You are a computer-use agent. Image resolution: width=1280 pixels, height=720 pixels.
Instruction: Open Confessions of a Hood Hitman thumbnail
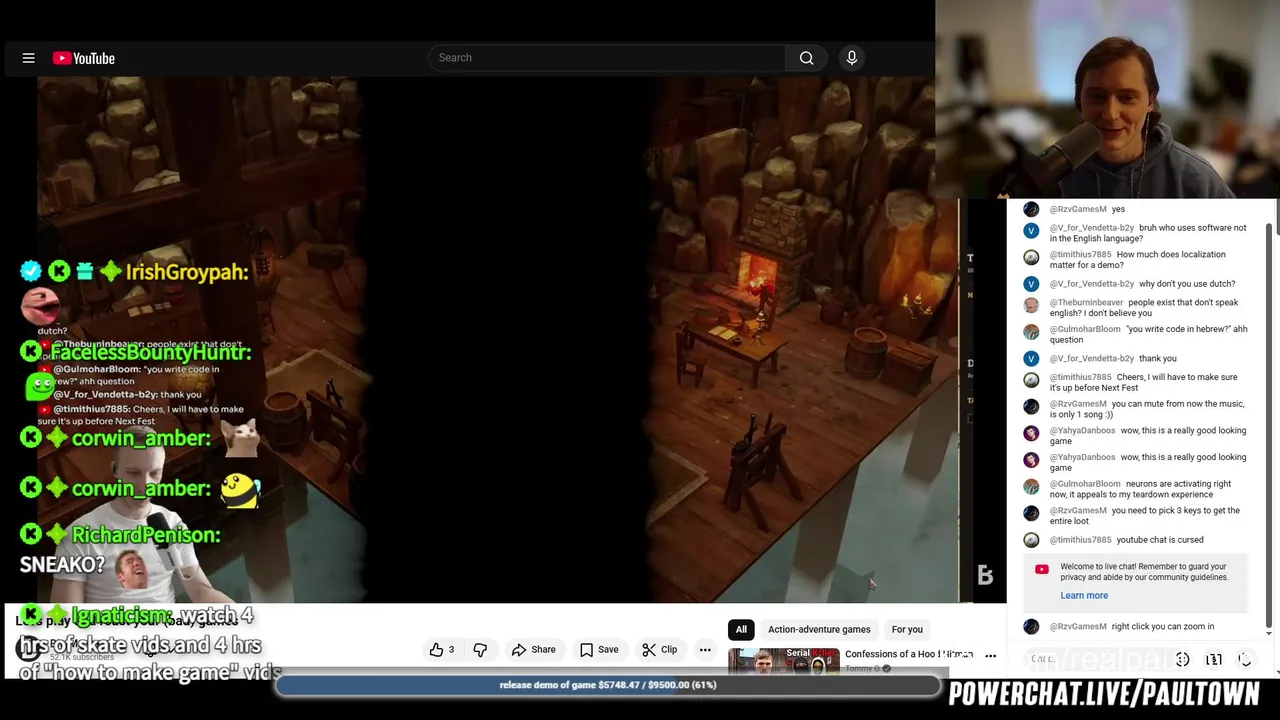click(x=783, y=661)
